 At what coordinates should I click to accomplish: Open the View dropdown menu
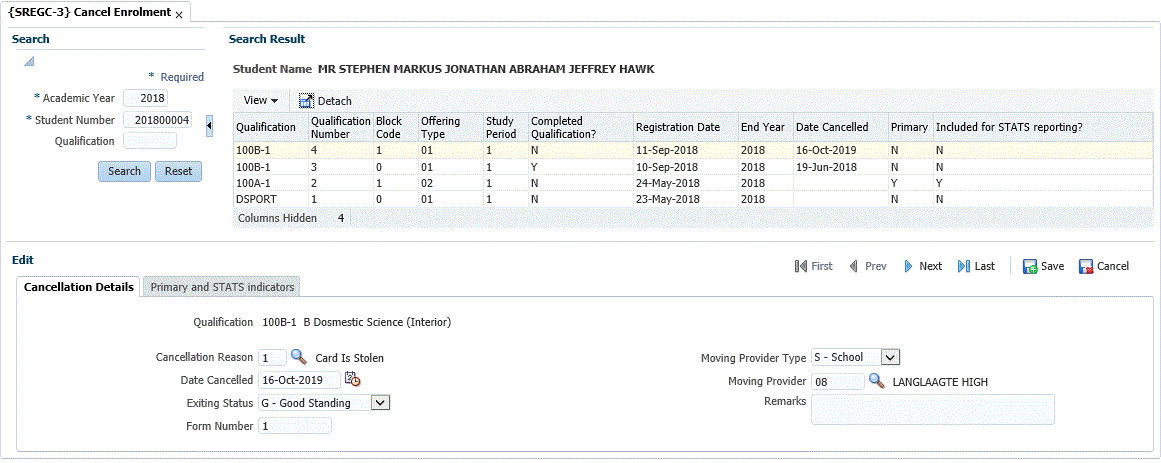(260, 101)
